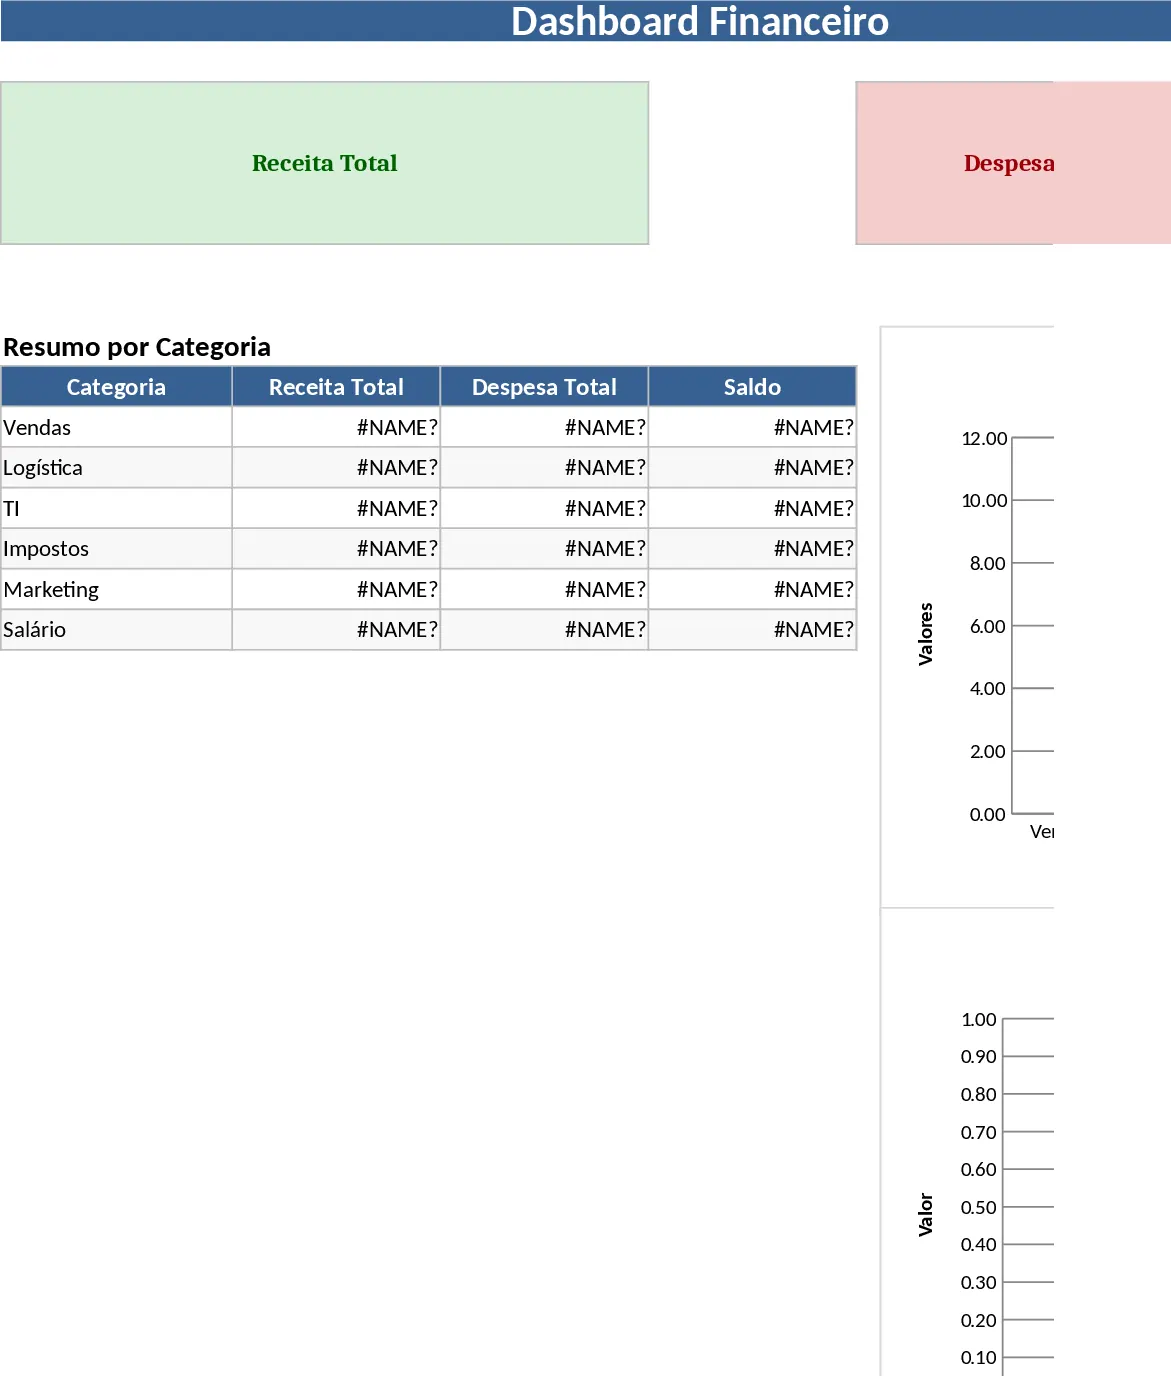Click the Valor axis title on lower chart
The width and height of the screenshot is (1171, 1376).
(x=926, y=1215)
